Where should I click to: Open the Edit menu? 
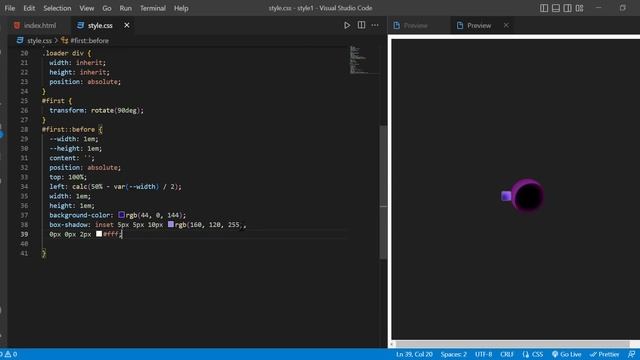(x=29, y=8)
